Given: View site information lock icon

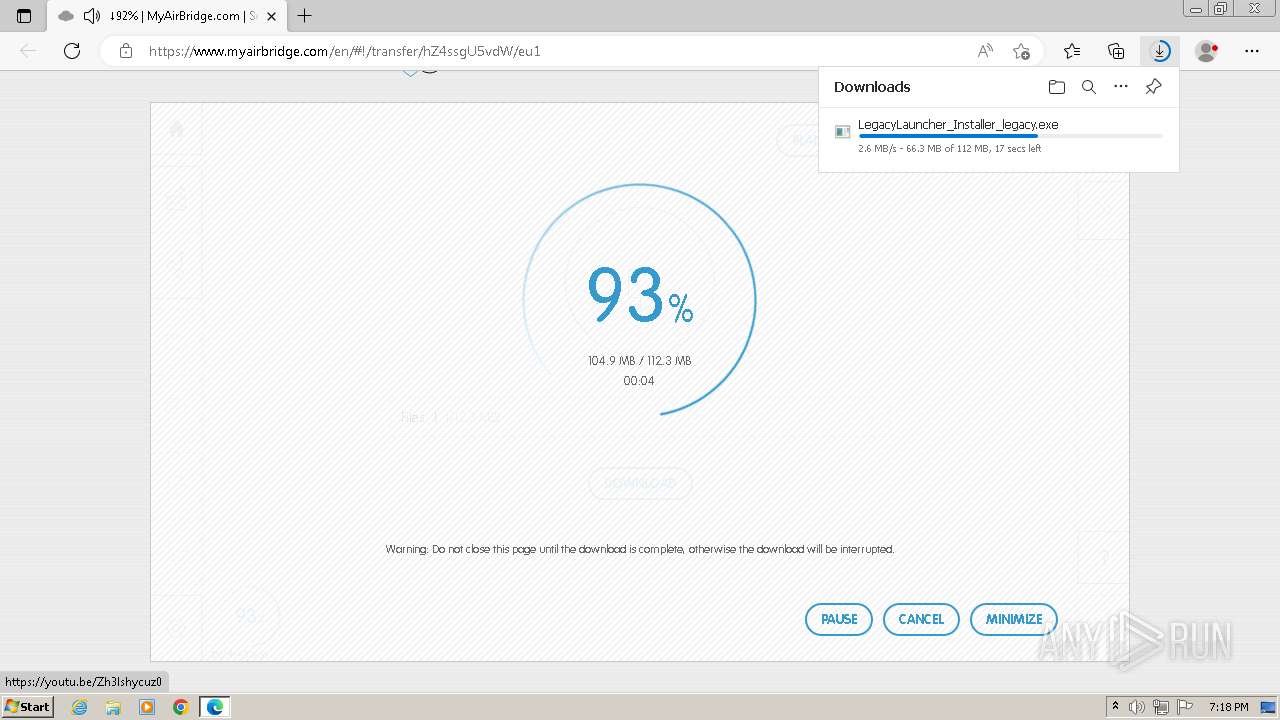Looking at the screenshot, I should (x=126, y=51).
